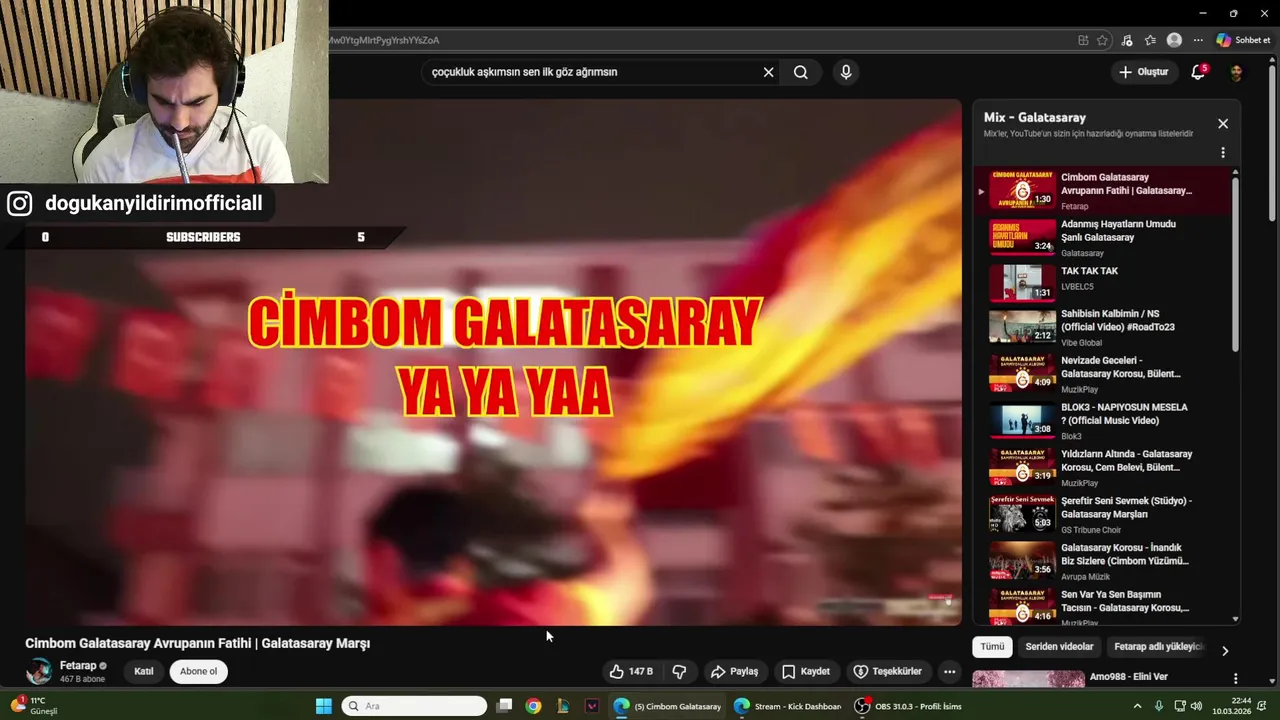Screen dimensions: 1280x720
Task: Click the Windows taskbar search box
Action: click(414, 706)
